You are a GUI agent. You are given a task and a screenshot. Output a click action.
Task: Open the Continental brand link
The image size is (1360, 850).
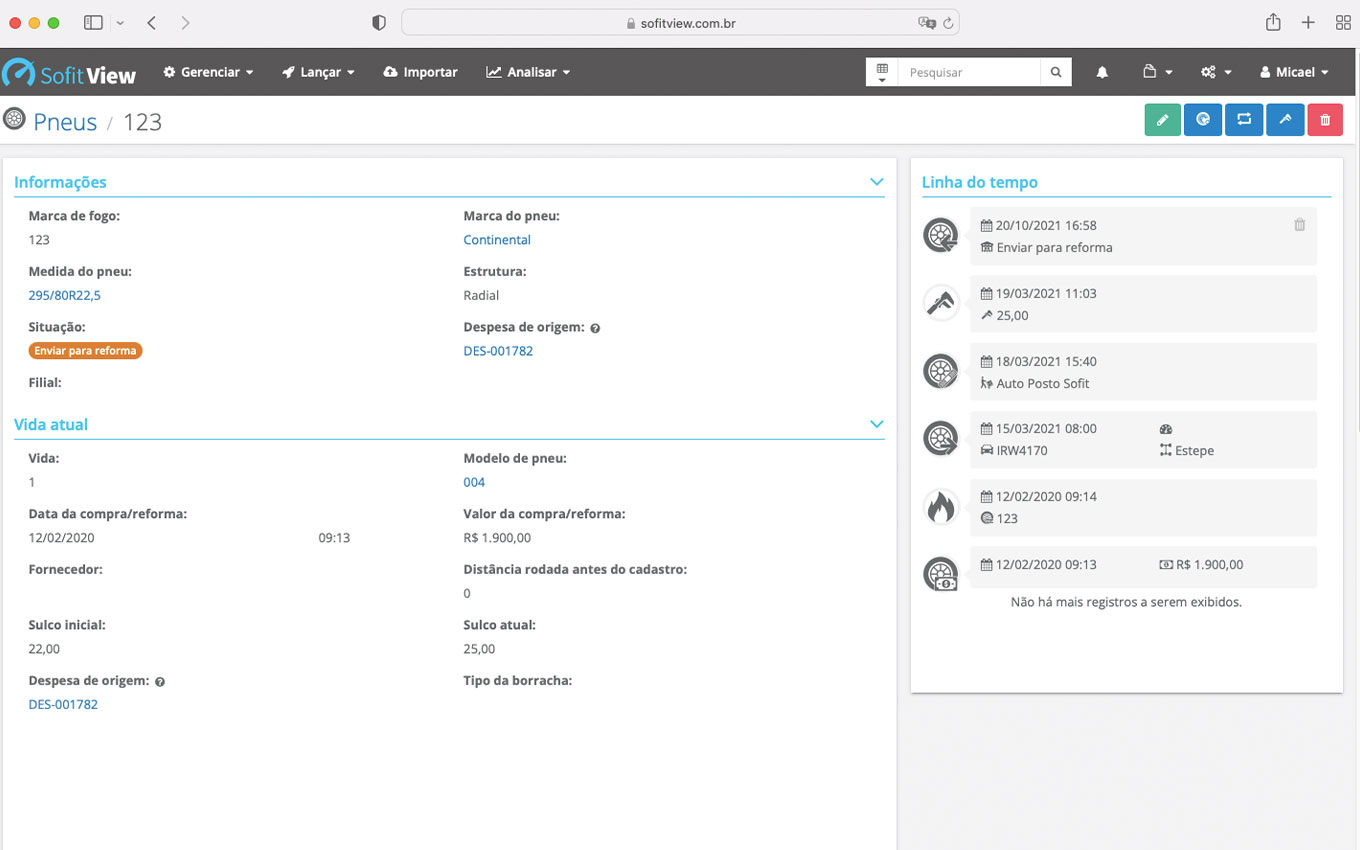(x=497, y=240)
